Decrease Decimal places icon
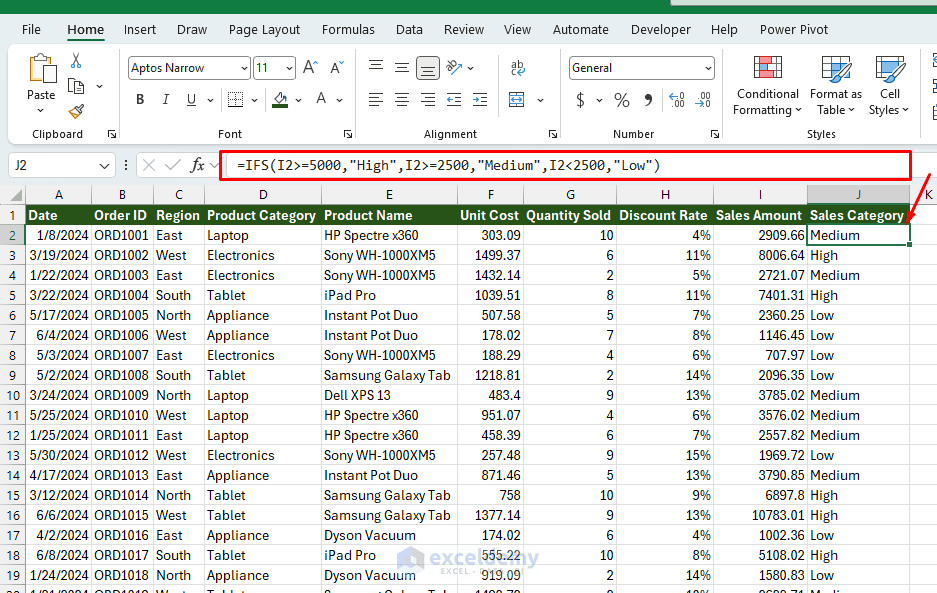 pyautogui.click(x=703, y=100)
